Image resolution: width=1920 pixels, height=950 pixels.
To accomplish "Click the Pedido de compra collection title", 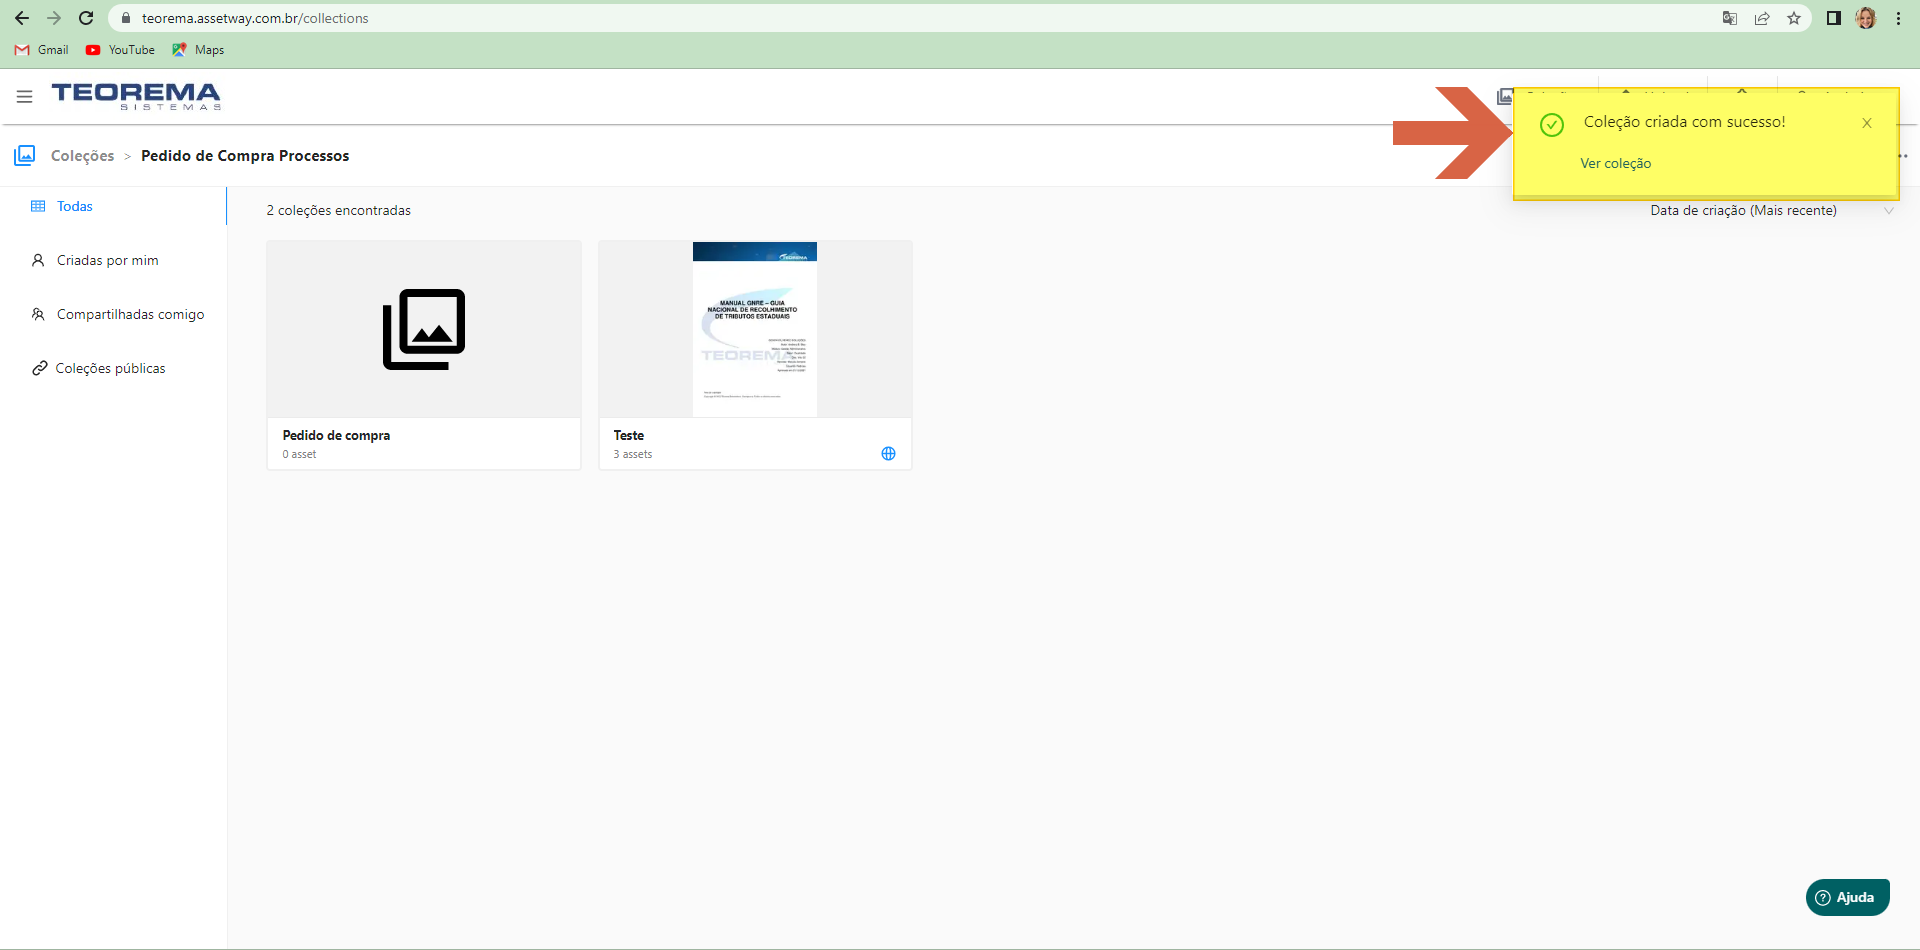I will click(336, 435).
